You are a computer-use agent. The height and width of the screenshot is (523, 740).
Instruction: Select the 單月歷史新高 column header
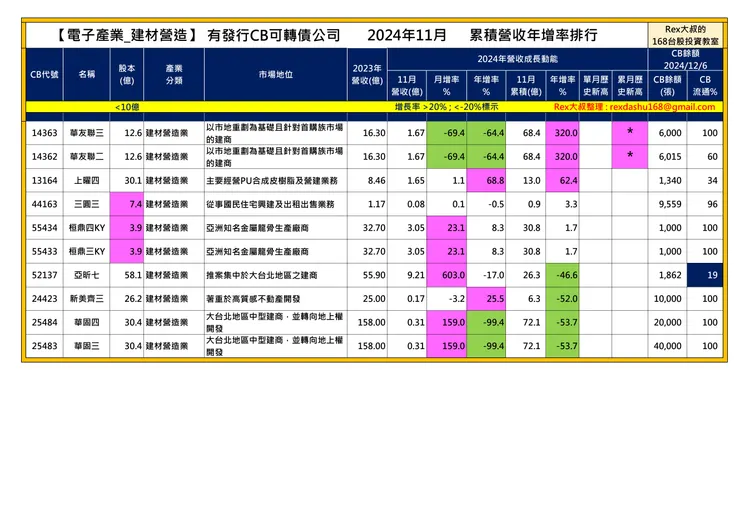(596, 85)
